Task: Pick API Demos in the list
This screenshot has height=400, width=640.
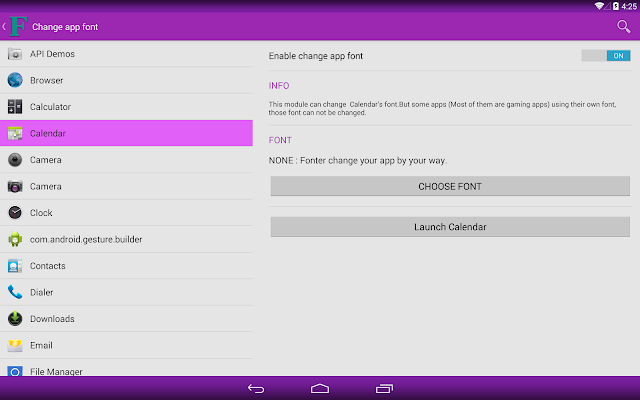Action: [126, 53]
